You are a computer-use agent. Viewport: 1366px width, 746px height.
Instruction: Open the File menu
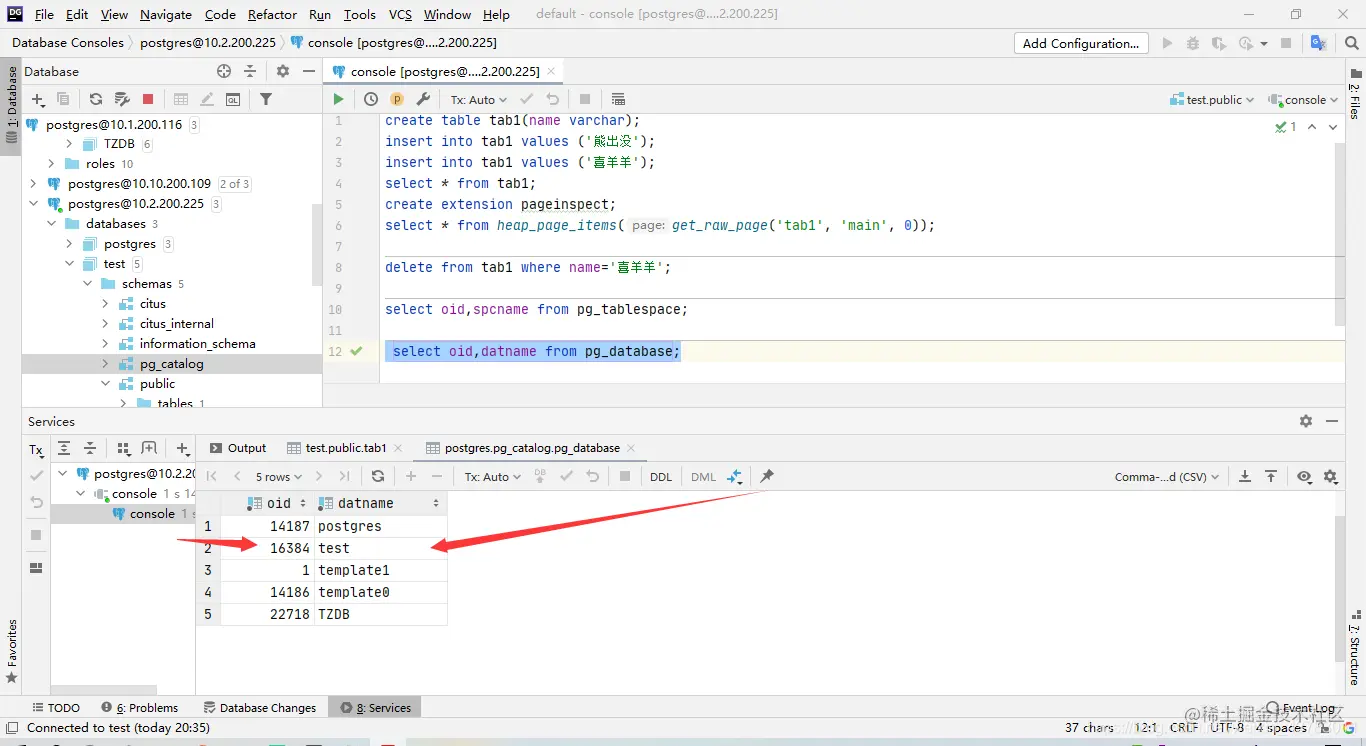44,14
